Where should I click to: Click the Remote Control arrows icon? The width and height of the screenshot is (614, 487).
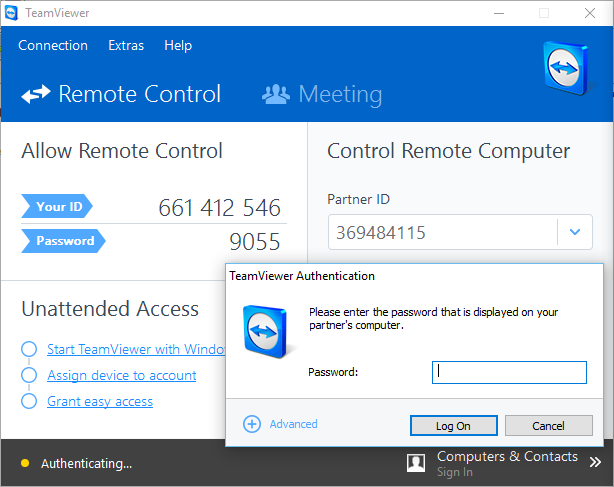pos(36,94)
